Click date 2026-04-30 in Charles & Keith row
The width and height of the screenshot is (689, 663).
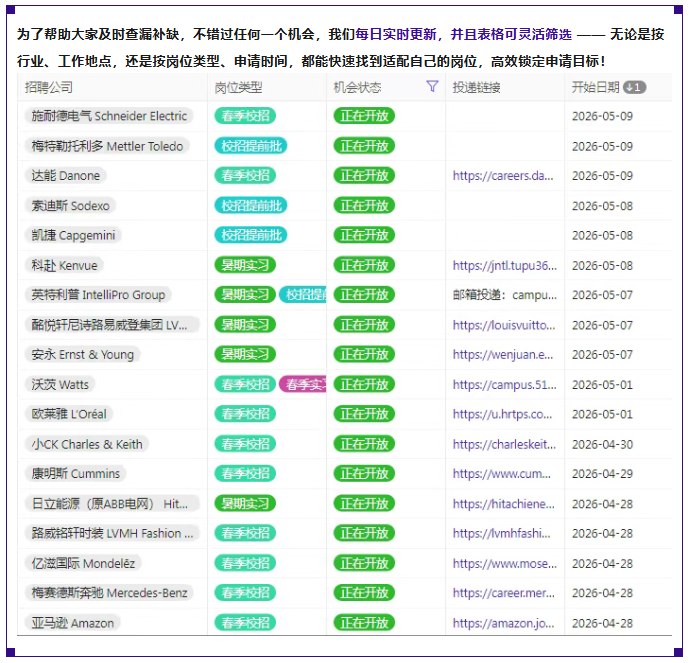click(602, 445)
